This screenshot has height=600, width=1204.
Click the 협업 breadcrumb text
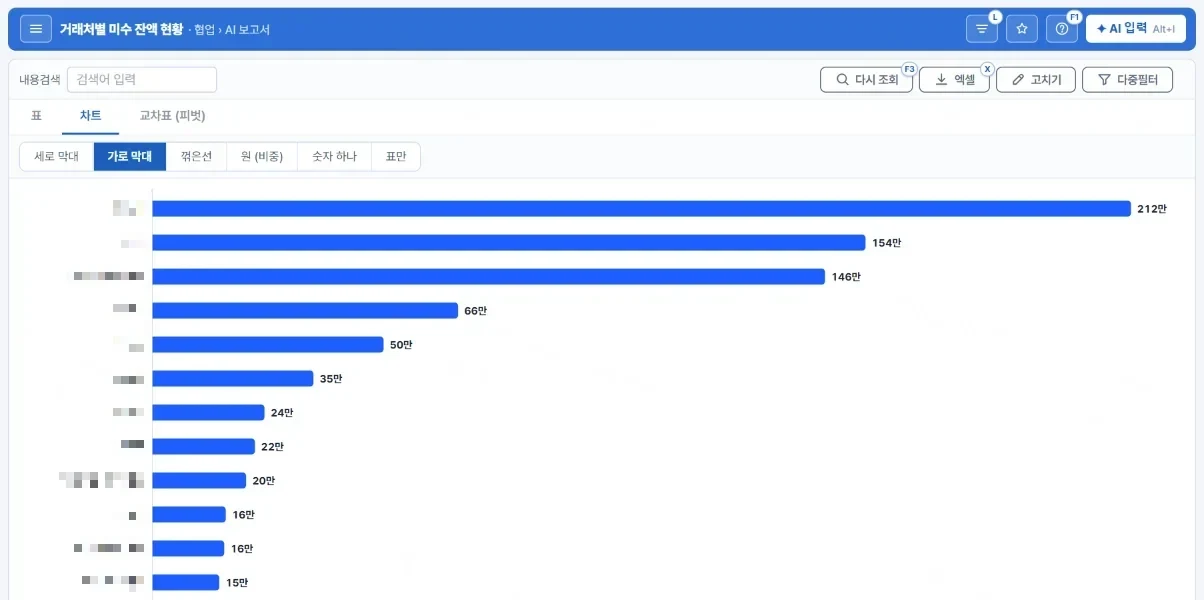pyautogui.click(x=204, y=30)
